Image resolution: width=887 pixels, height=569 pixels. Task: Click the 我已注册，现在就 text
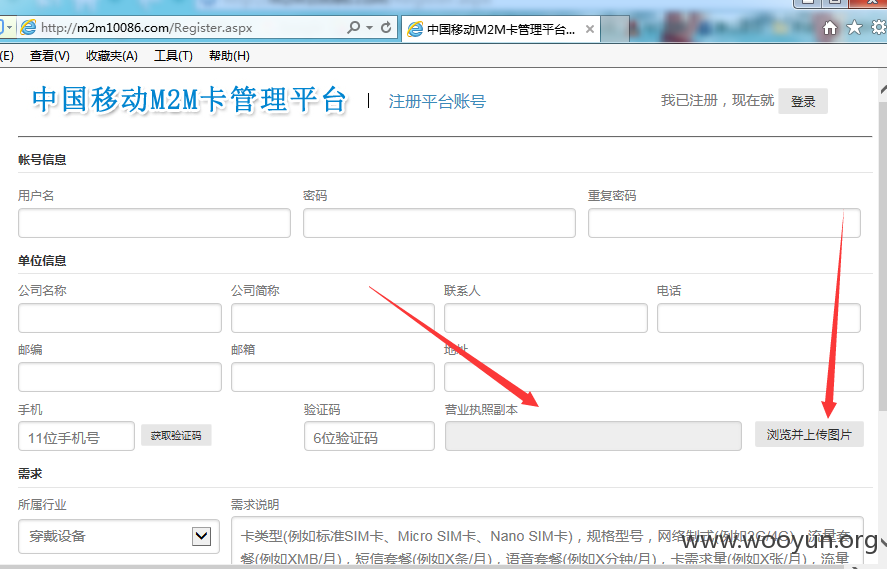[717, 101]
